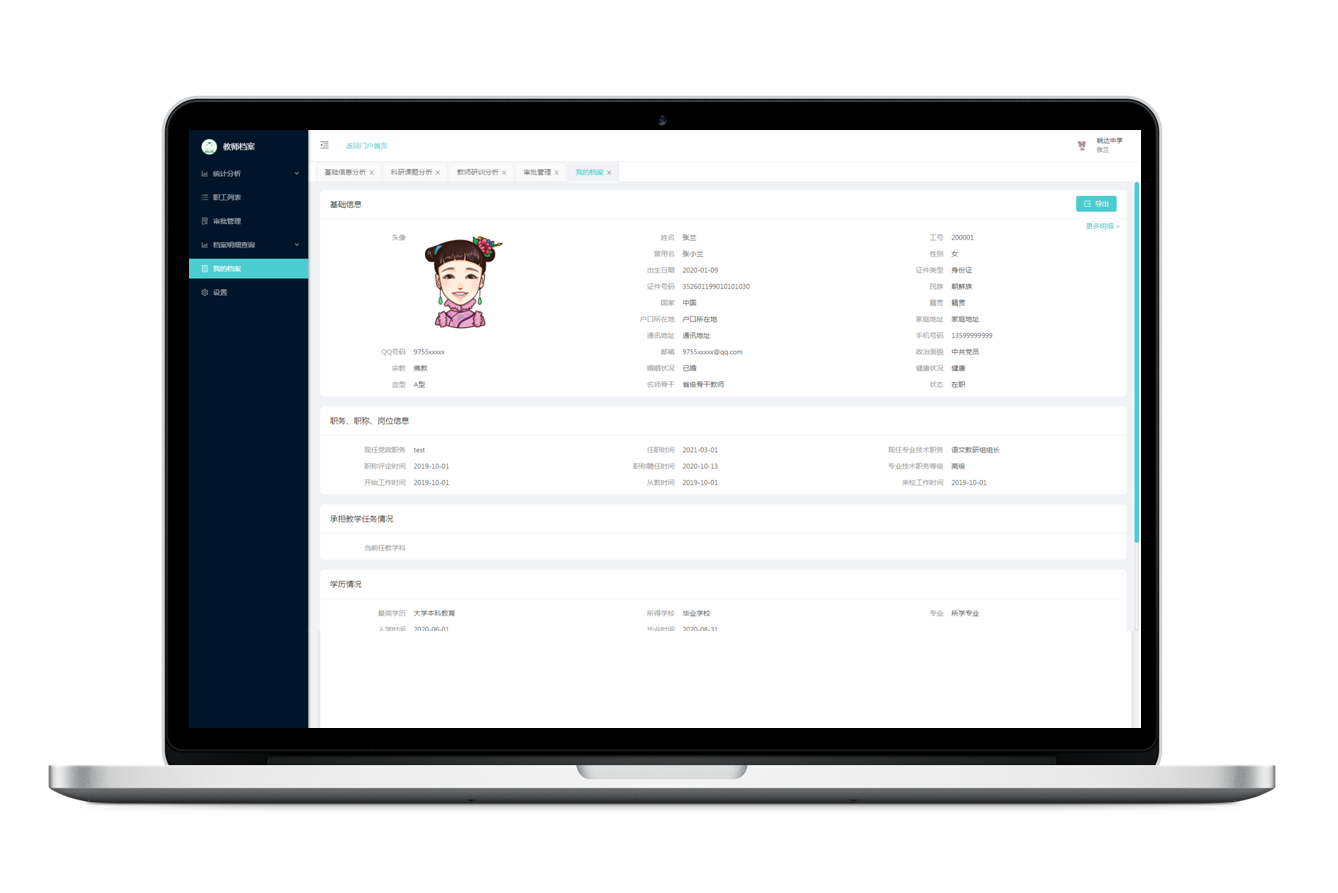Viewport: 1338px width, 893px height.
Task: Select 我的档案 in the sidebar
Action: coord(248,269)
